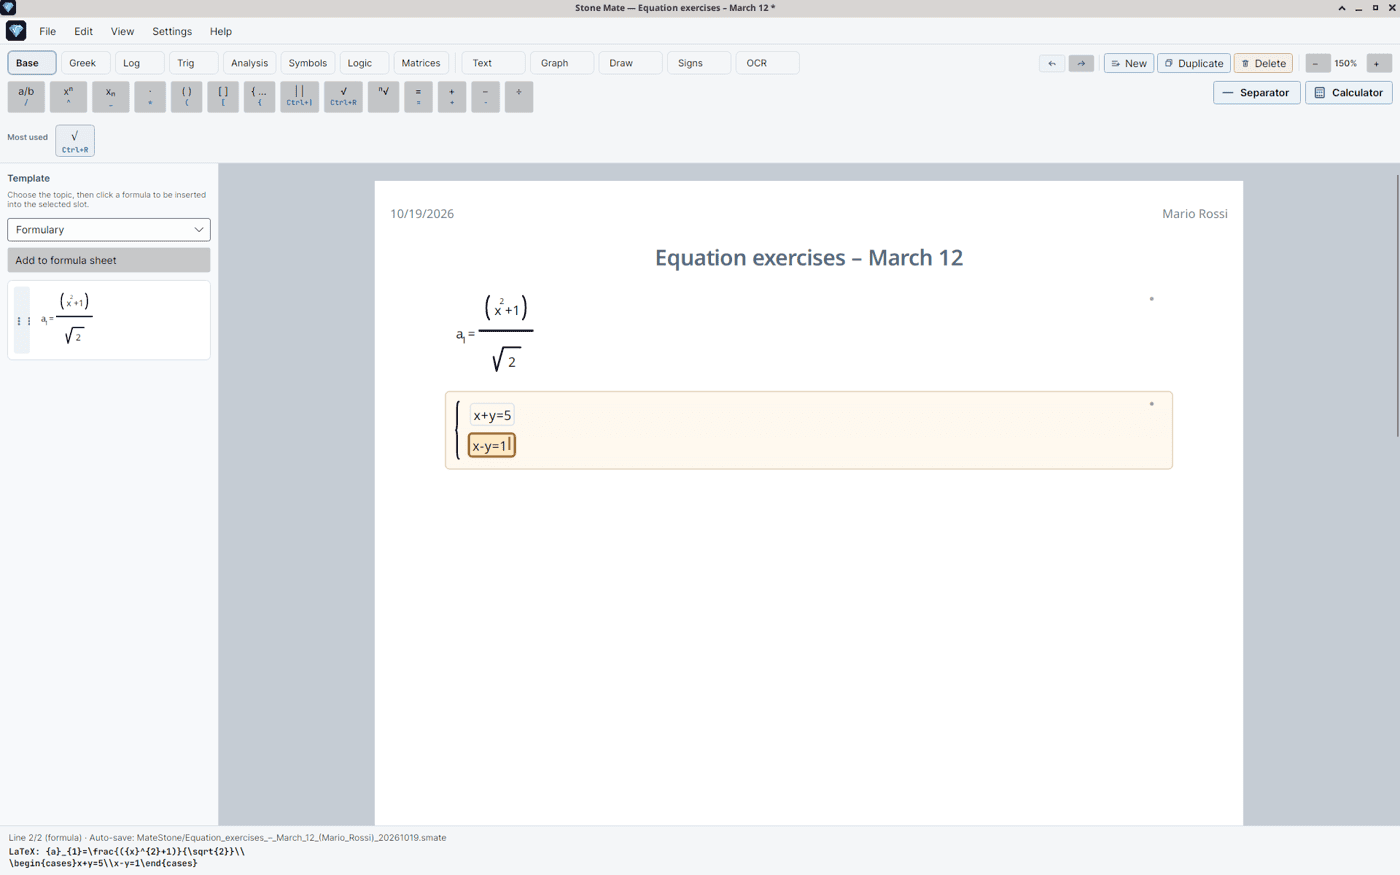Undo with the left arrow button
1400x875 pixels.
coord(1052,63)
